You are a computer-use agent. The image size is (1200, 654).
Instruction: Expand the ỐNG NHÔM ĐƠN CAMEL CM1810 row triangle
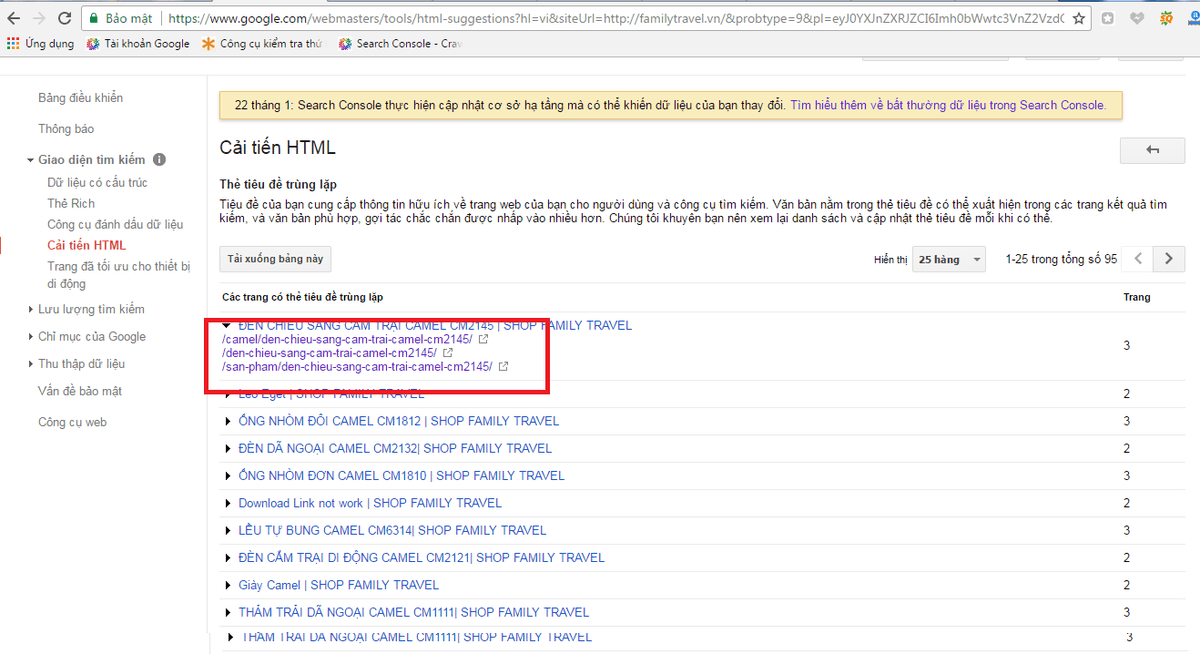tap(227, 476)
